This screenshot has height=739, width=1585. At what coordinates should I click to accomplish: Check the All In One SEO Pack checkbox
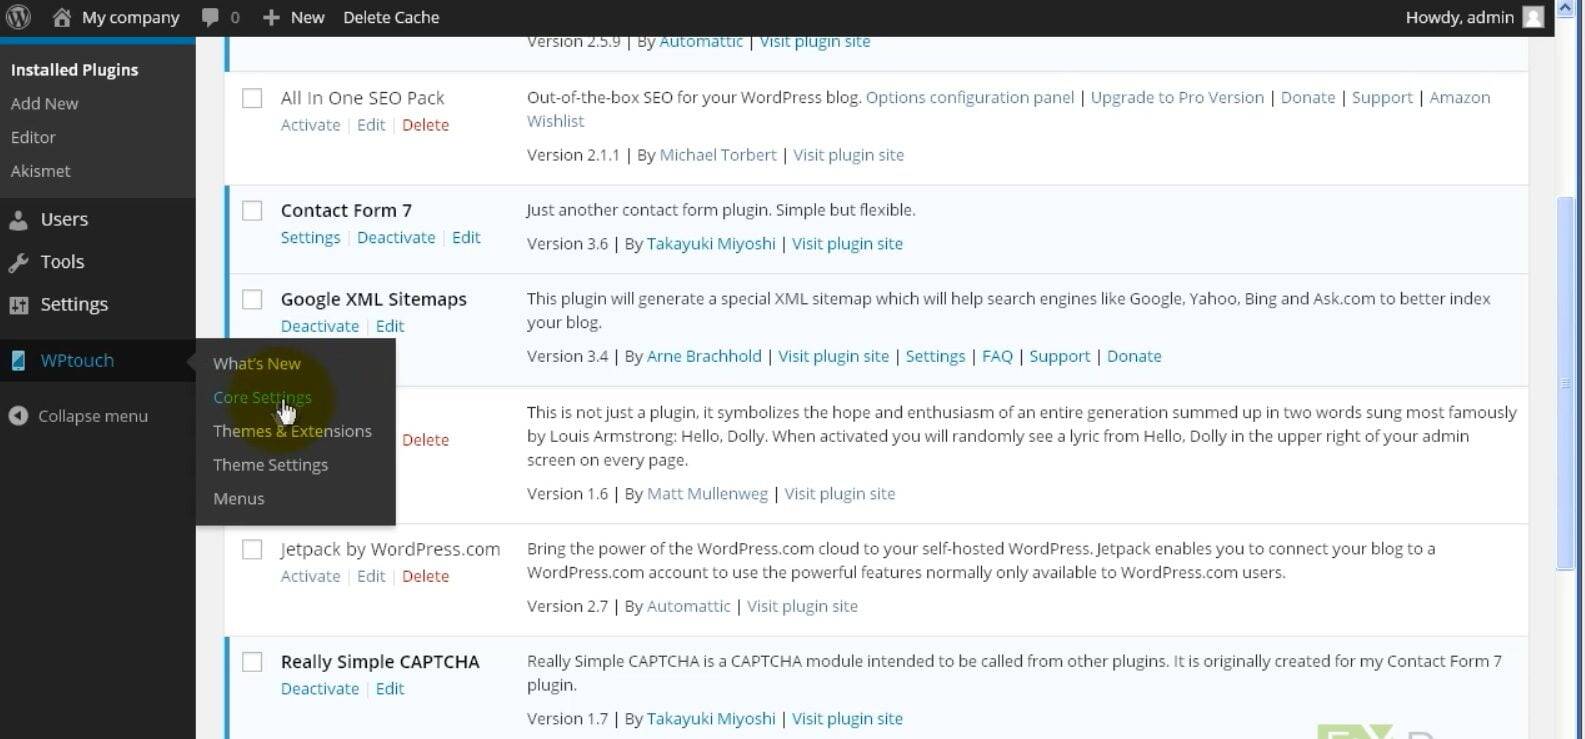tap(253, 98)
